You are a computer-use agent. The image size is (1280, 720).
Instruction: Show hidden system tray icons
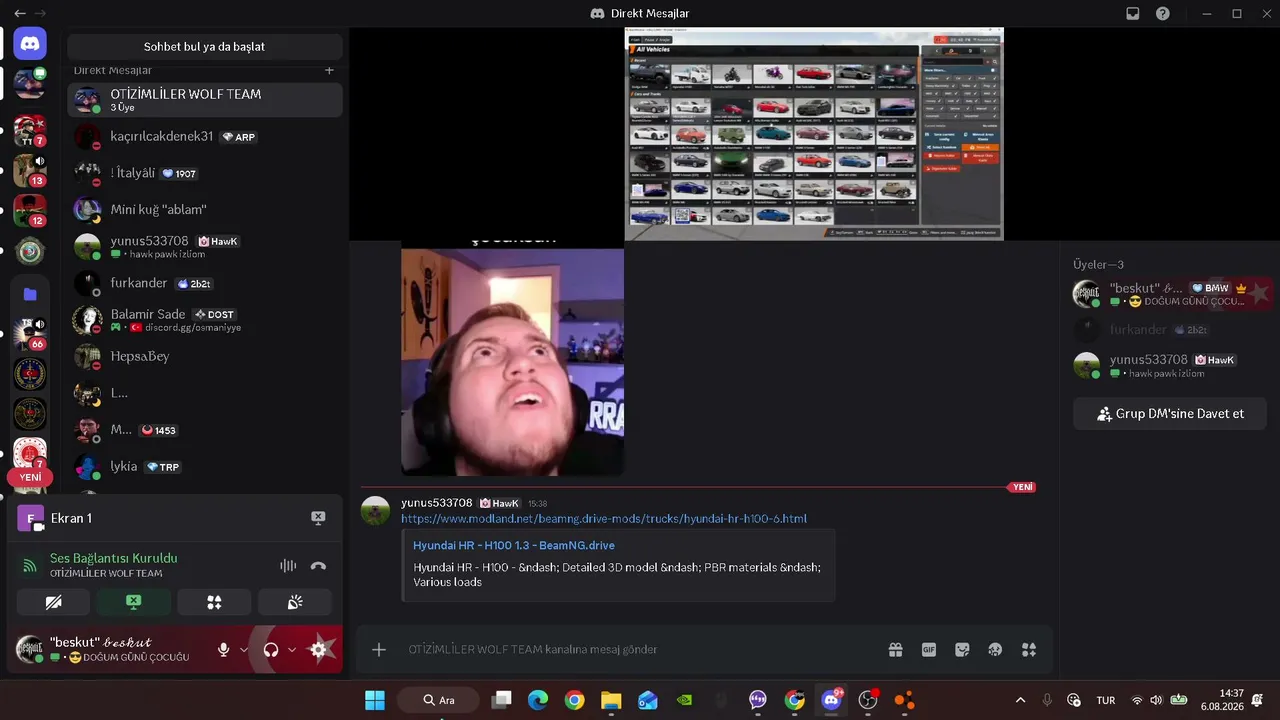pos(1020,700)
